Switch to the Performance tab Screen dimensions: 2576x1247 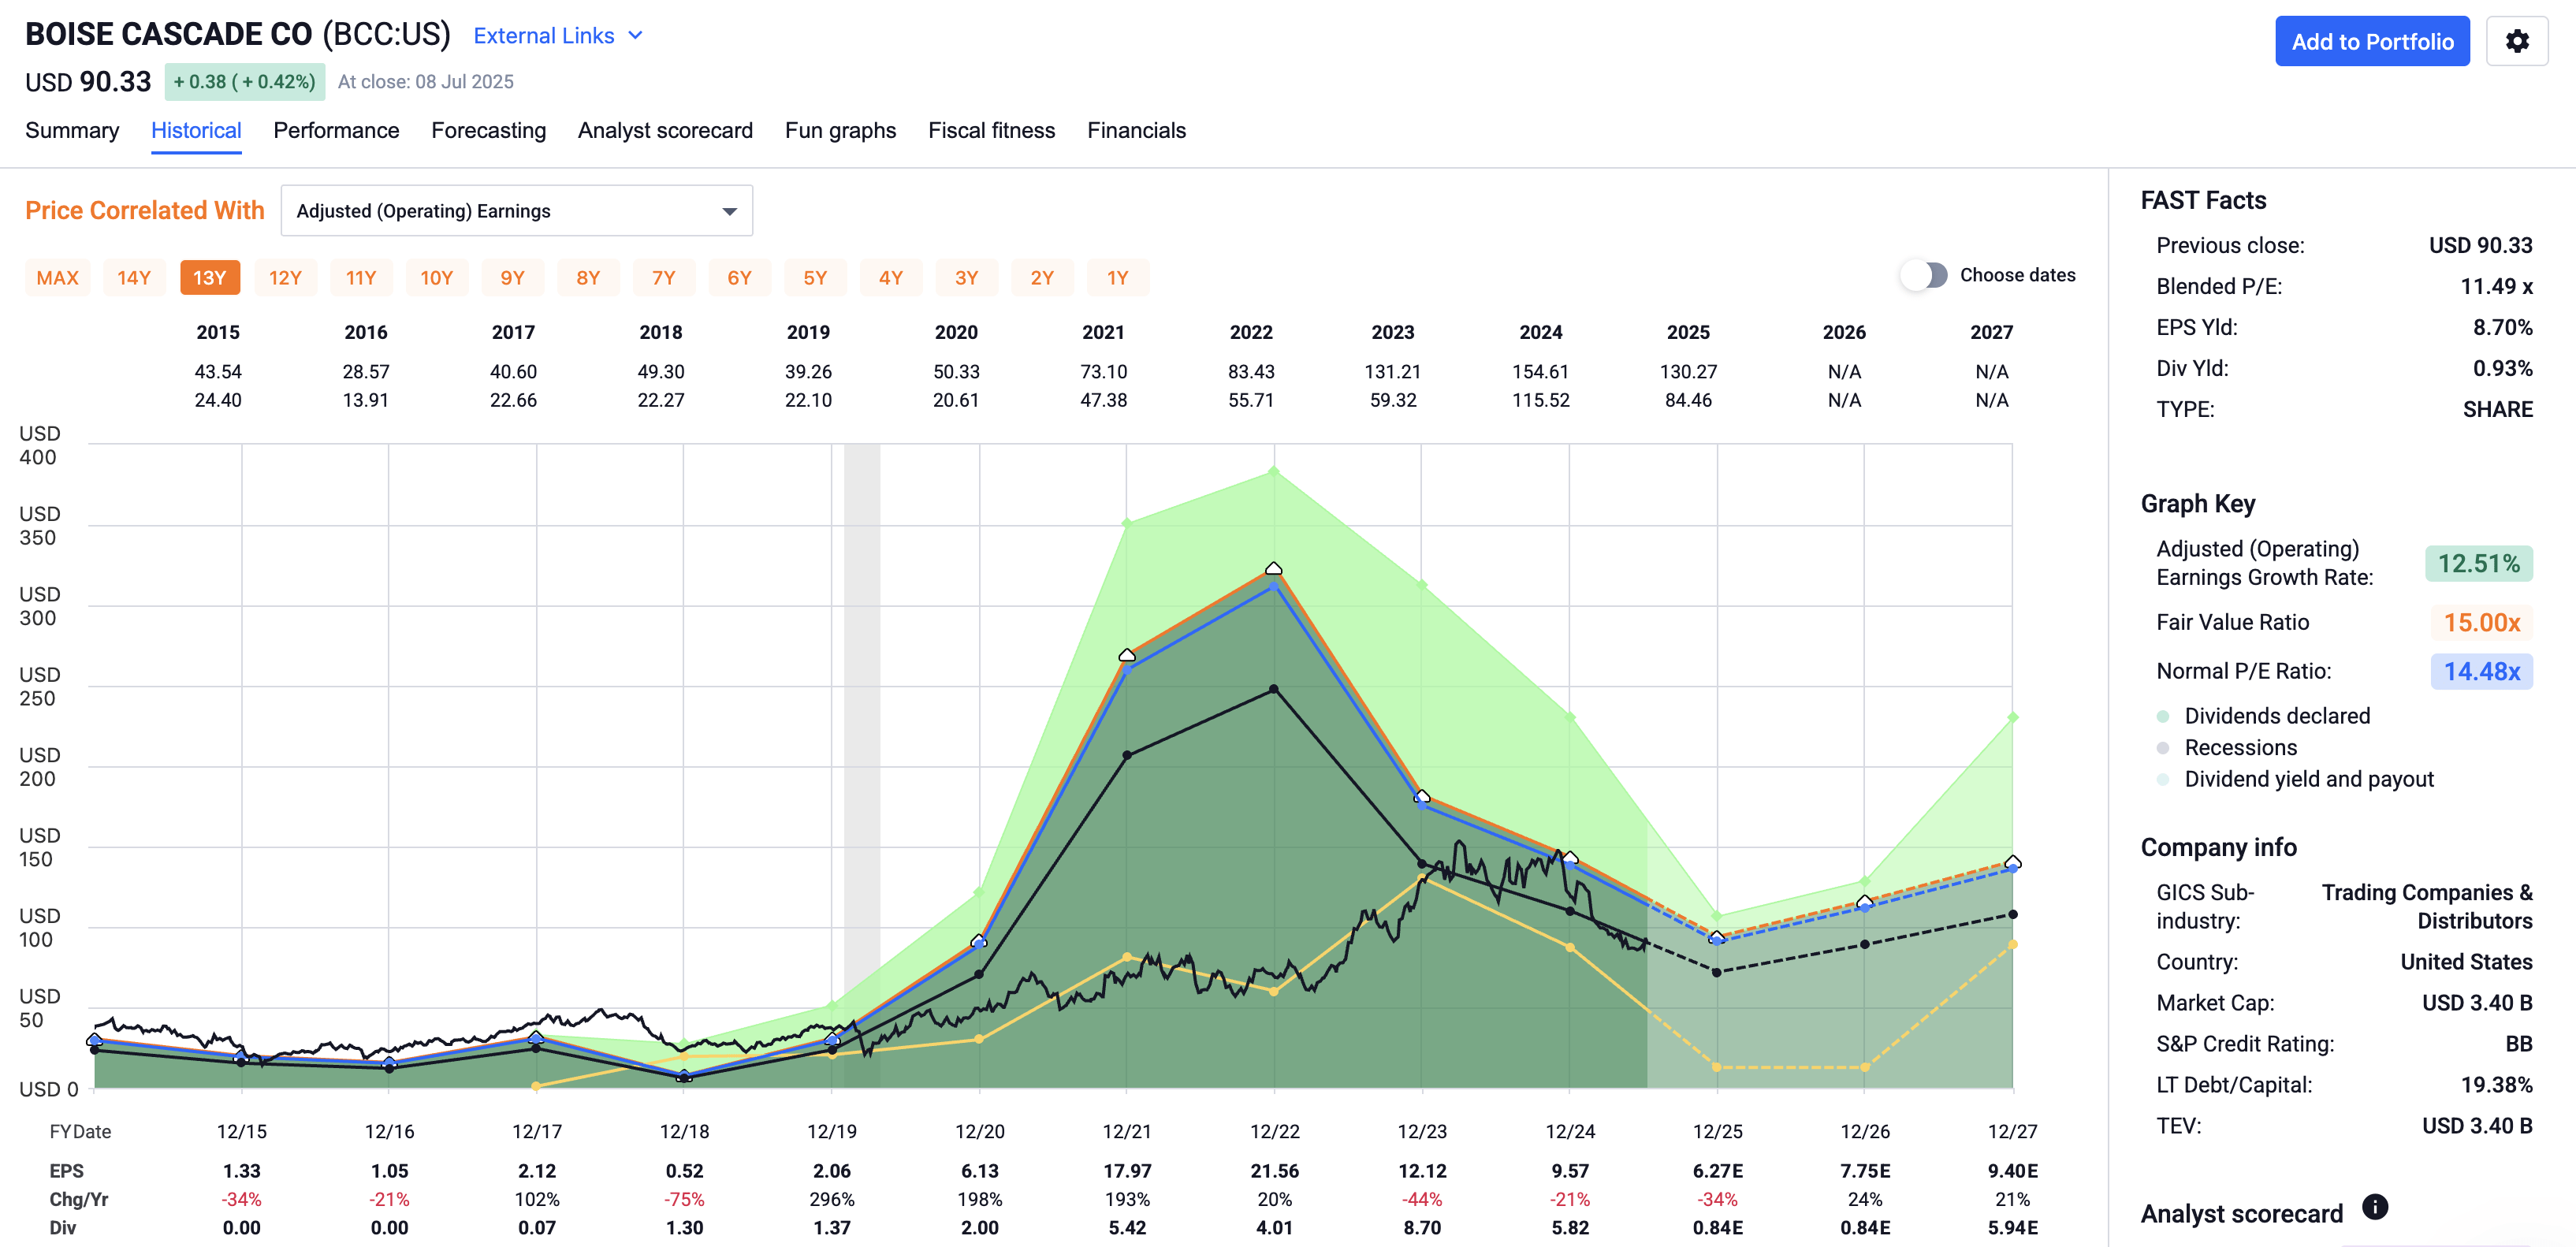pyautogui.click(x=336, y=130)
